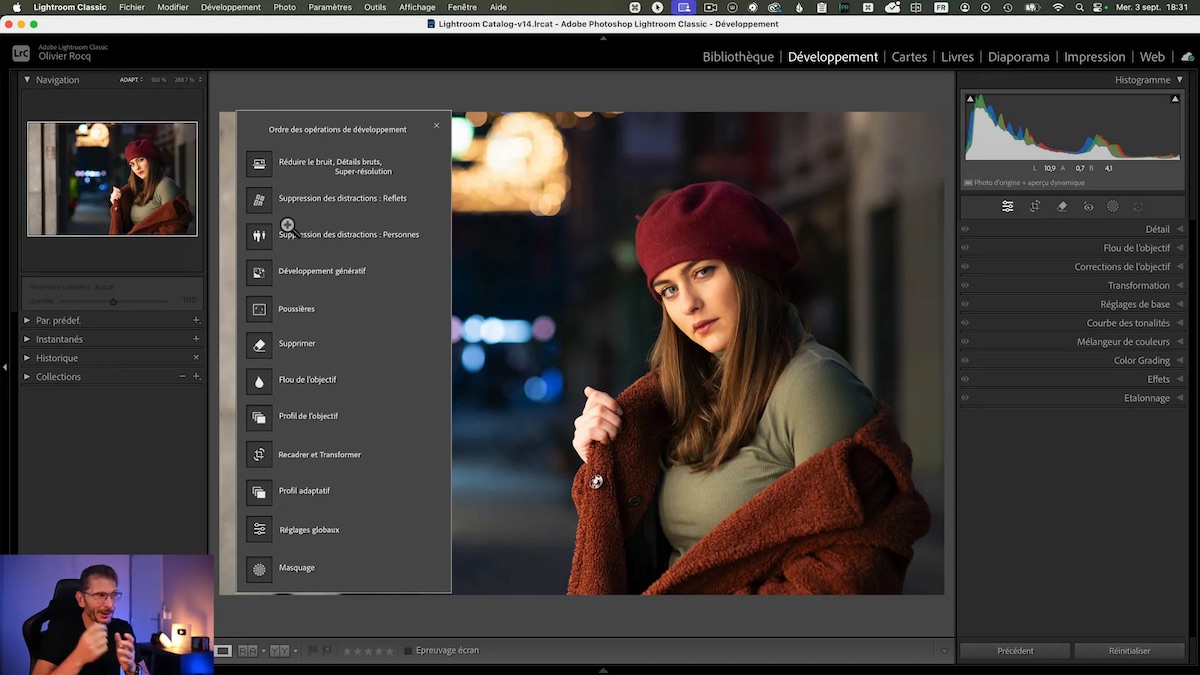The height and width of the screenshot is (675, 1200).
Task: Expand the Mélangeur de couleurs panel
Action: click(x=1180, y=342)
